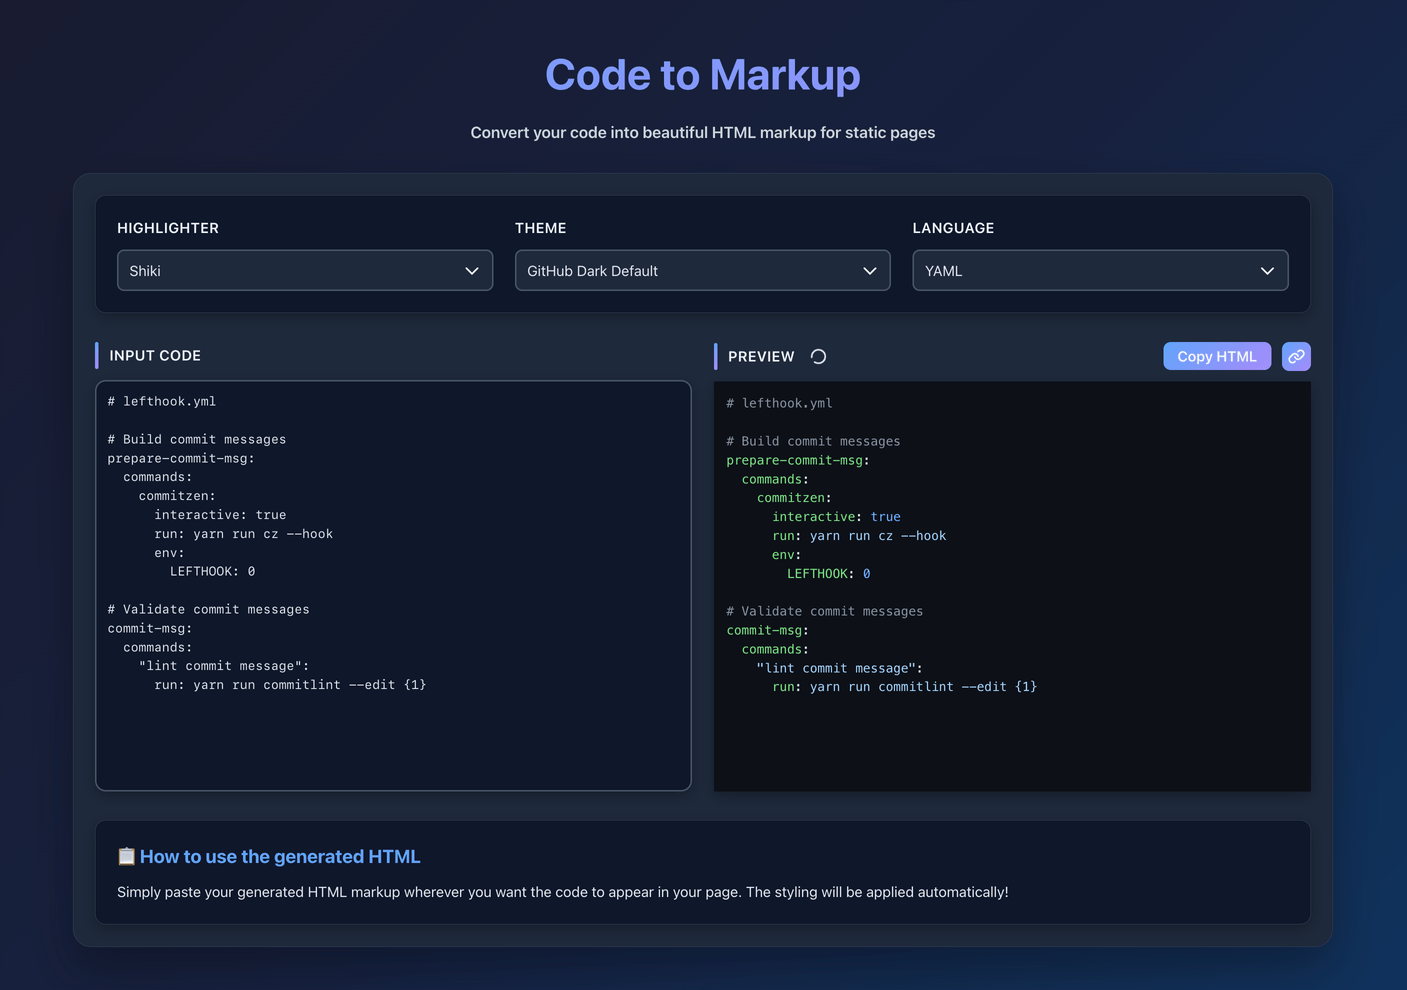
Task: Click the clipboard emoji in the help section
Action: (125, 856)
